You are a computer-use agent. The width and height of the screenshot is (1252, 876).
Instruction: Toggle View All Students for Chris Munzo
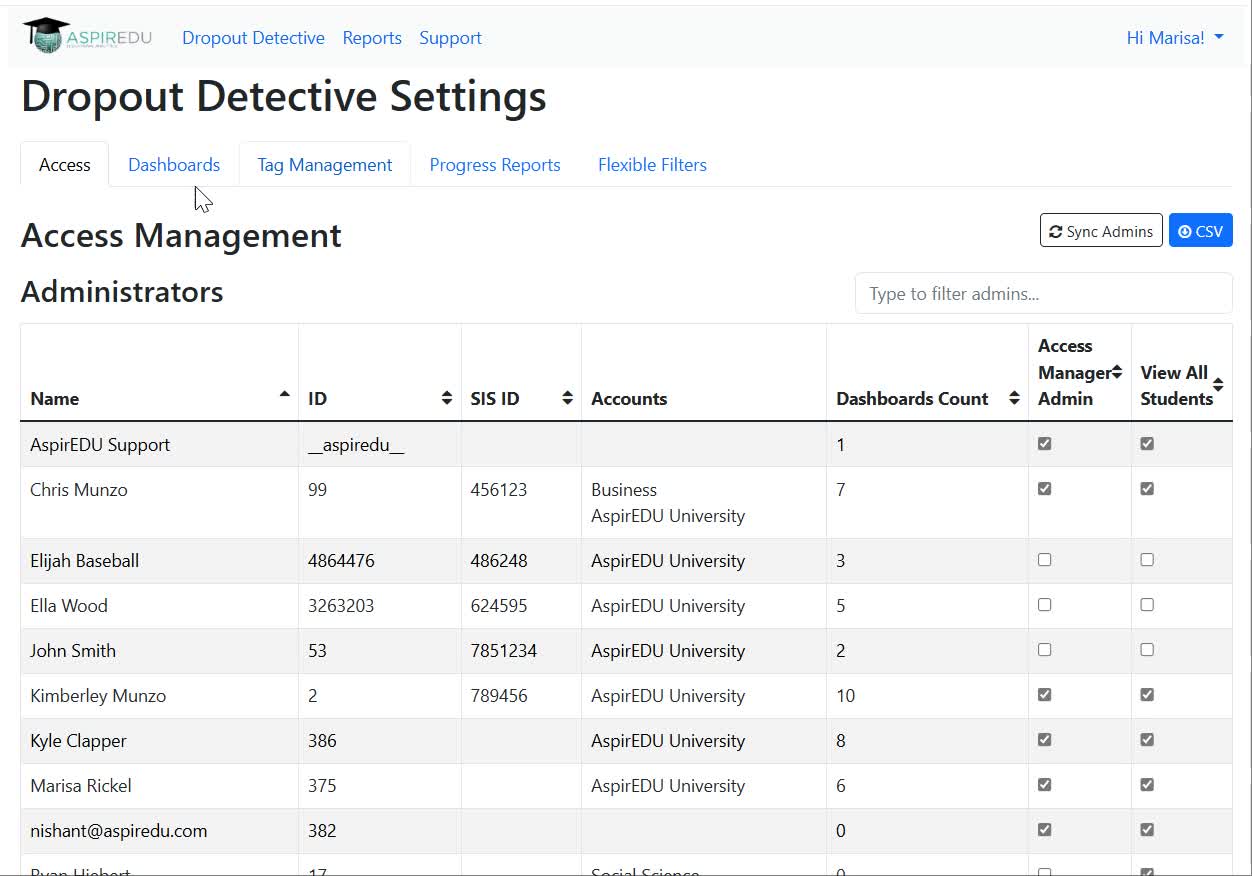1147,489
